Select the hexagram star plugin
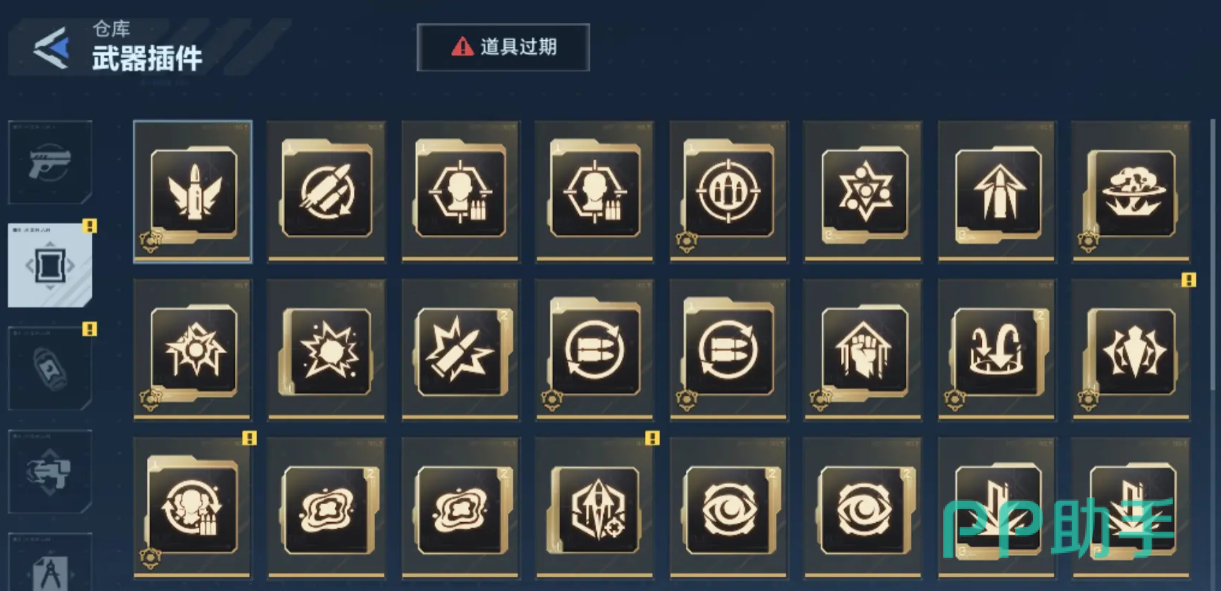The image size is (1221, 591). [x=863, y=192]
